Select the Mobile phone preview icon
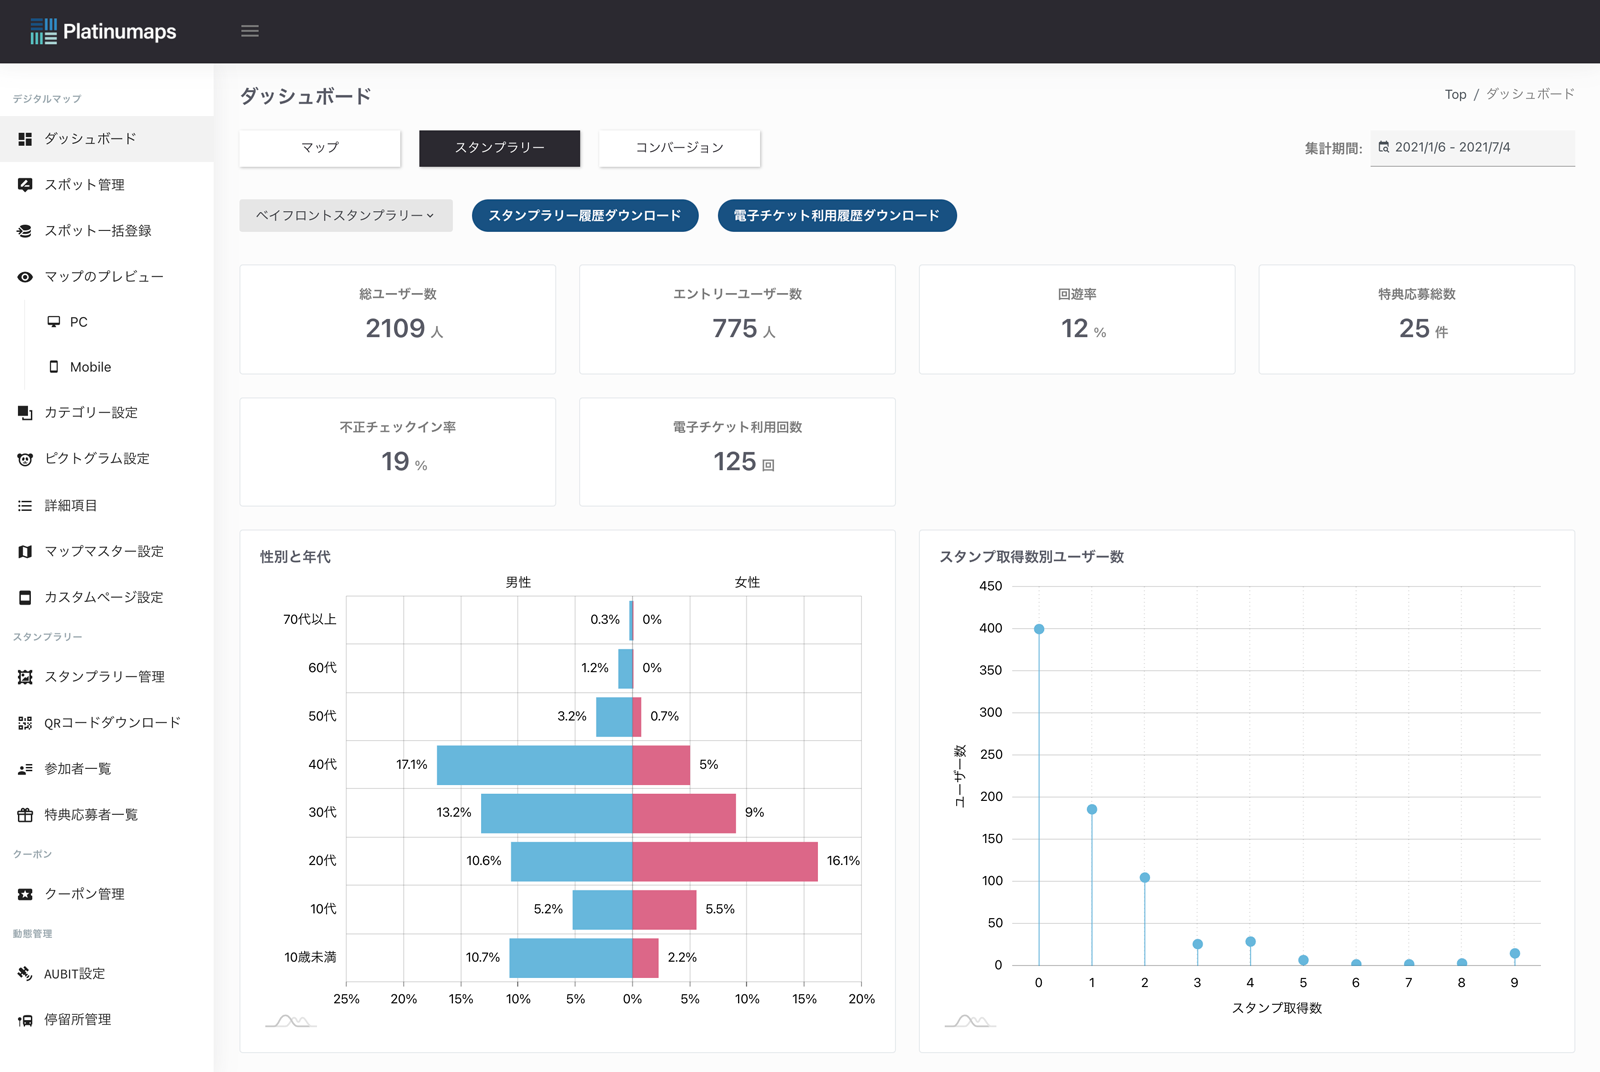The image size is (1600, 1072). pyautogui.click(x=54, y=367)
